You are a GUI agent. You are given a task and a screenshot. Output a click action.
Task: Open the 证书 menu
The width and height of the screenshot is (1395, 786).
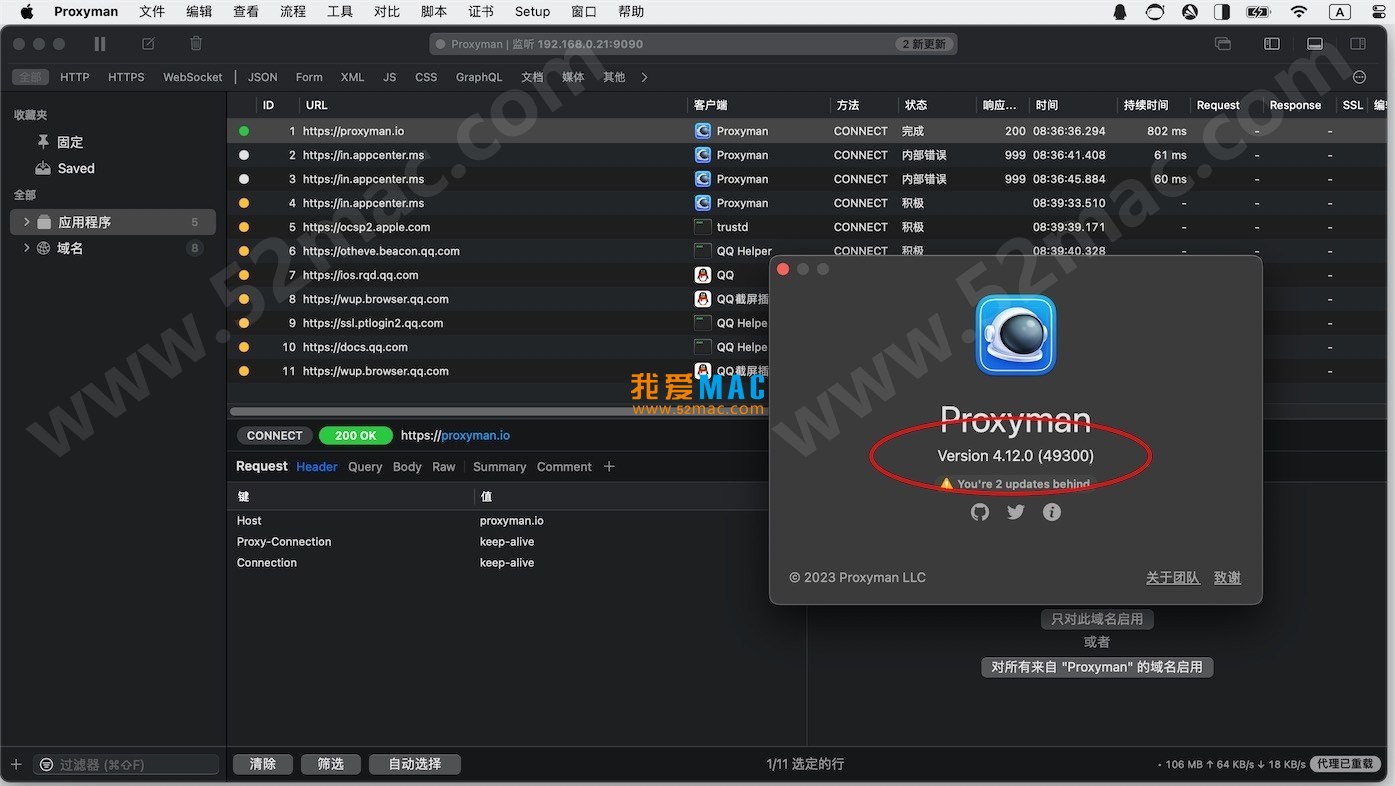[x=481, y=12]
